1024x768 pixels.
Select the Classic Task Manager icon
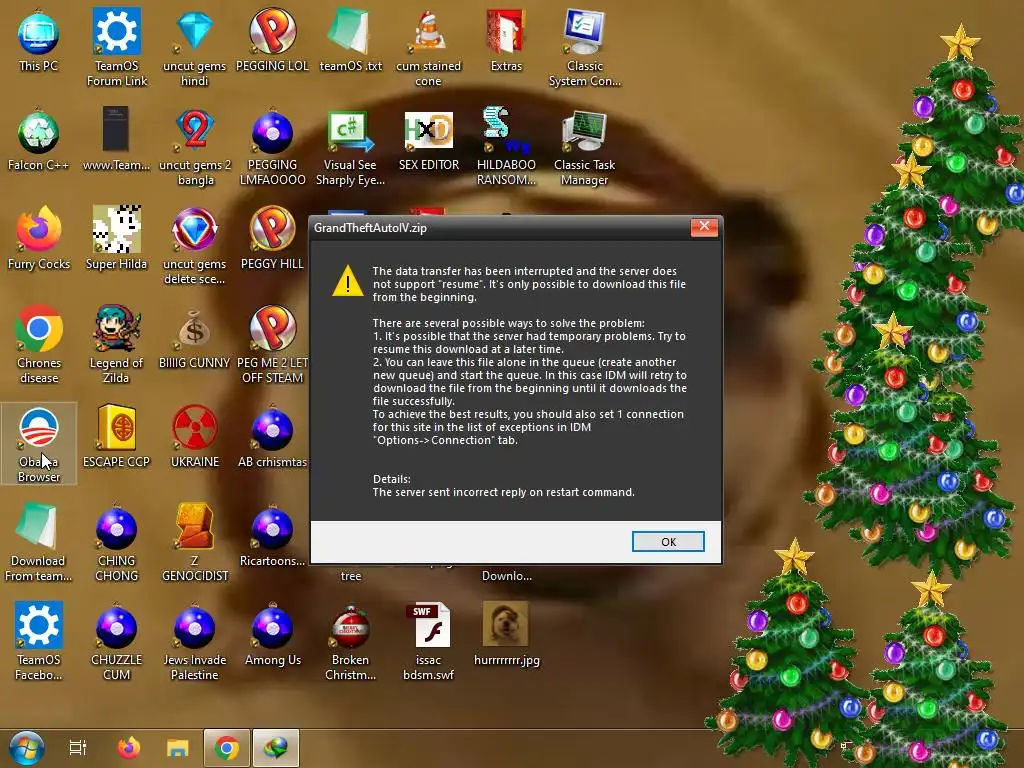pyautogui.click(x=584, y=148)
